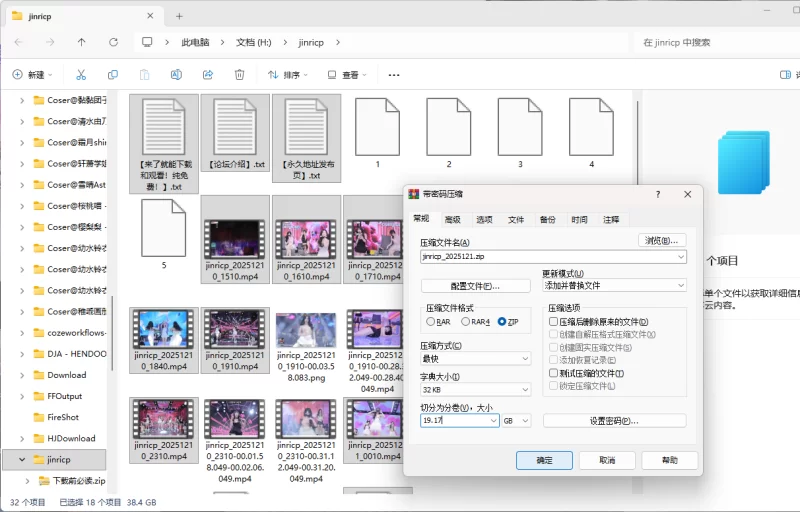The height and width of the screenshot is (512, 800).
Task: Click the 设置密码 button
Action: 614,421
